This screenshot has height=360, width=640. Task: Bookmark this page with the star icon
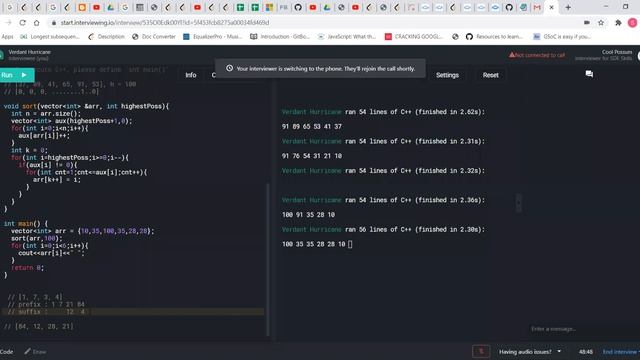601,23
